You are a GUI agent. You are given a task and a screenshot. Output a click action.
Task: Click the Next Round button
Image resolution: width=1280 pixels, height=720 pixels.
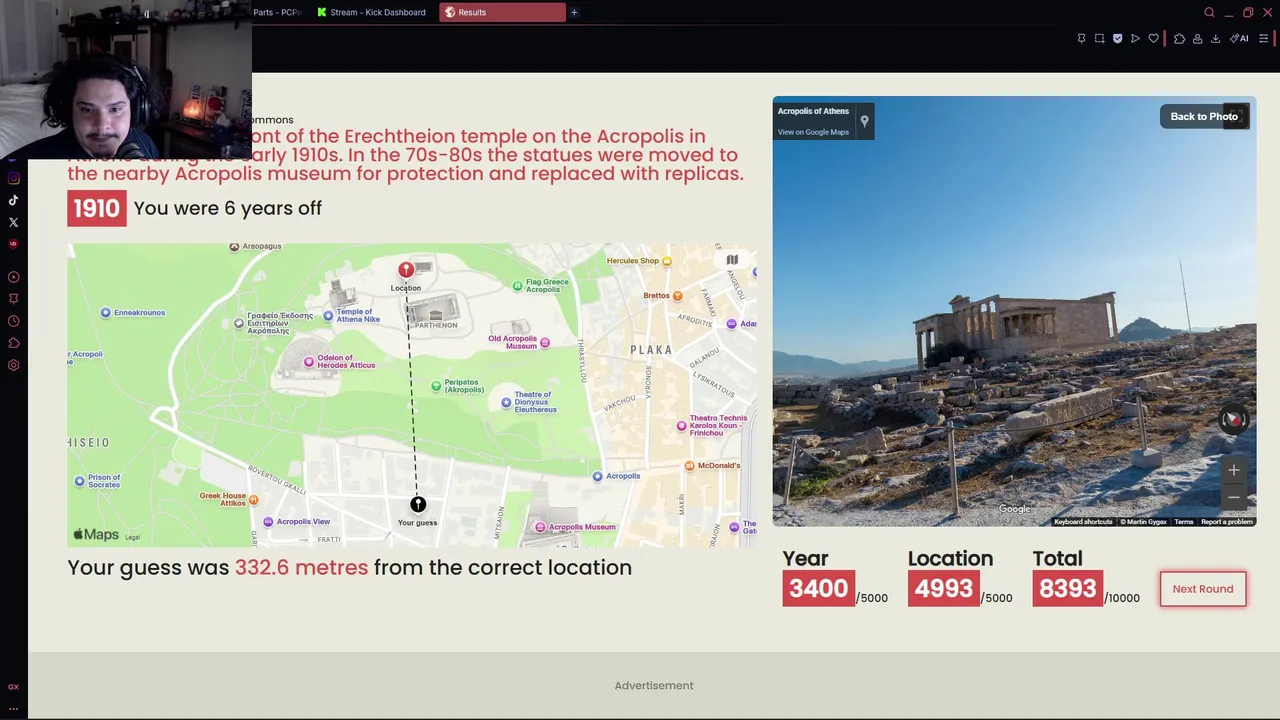point(1203,589)
